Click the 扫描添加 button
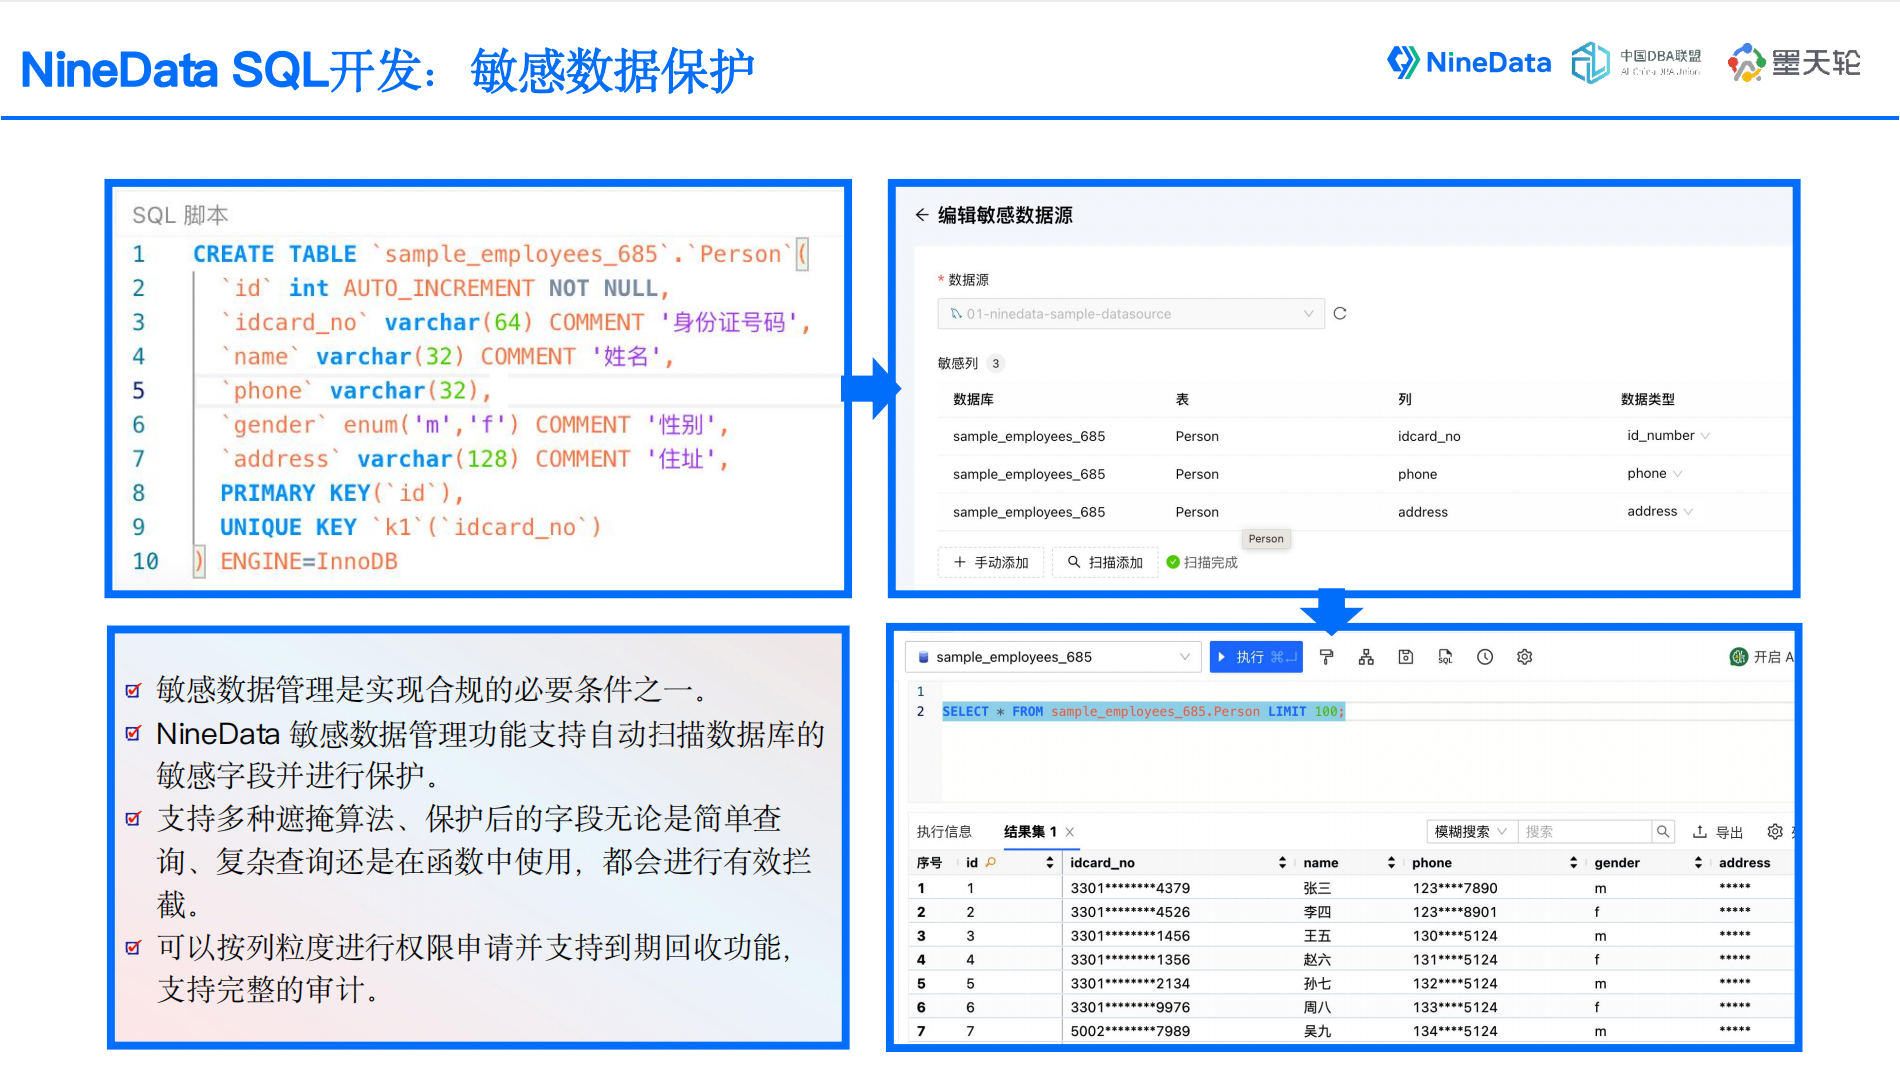 [1105, 563]
